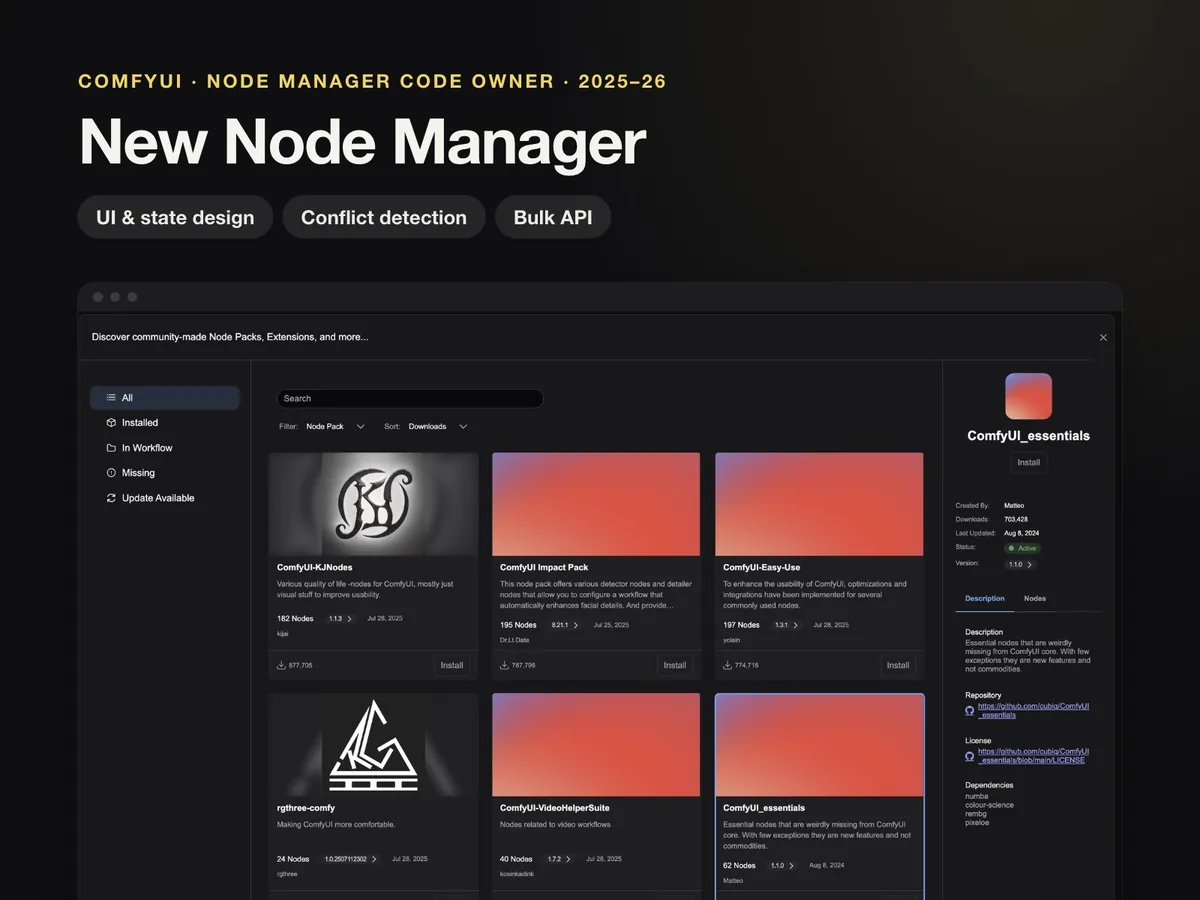Open the LICENSE GitHub link
1200x900 pixels.
coord(1033,756)
